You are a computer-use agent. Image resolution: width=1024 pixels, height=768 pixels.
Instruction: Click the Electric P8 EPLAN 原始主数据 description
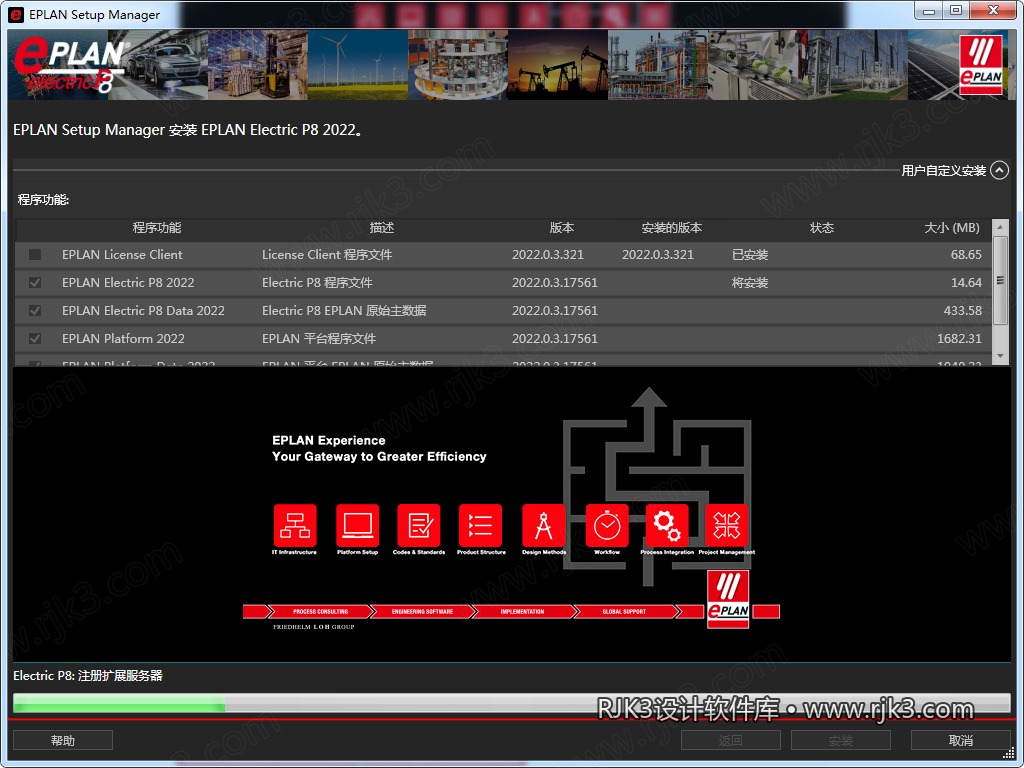click(344, 311)
